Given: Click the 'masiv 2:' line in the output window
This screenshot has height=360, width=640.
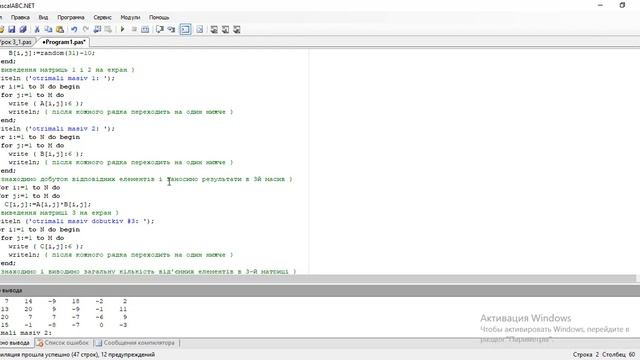Looking at the screenshot, I should pos(26,333).
